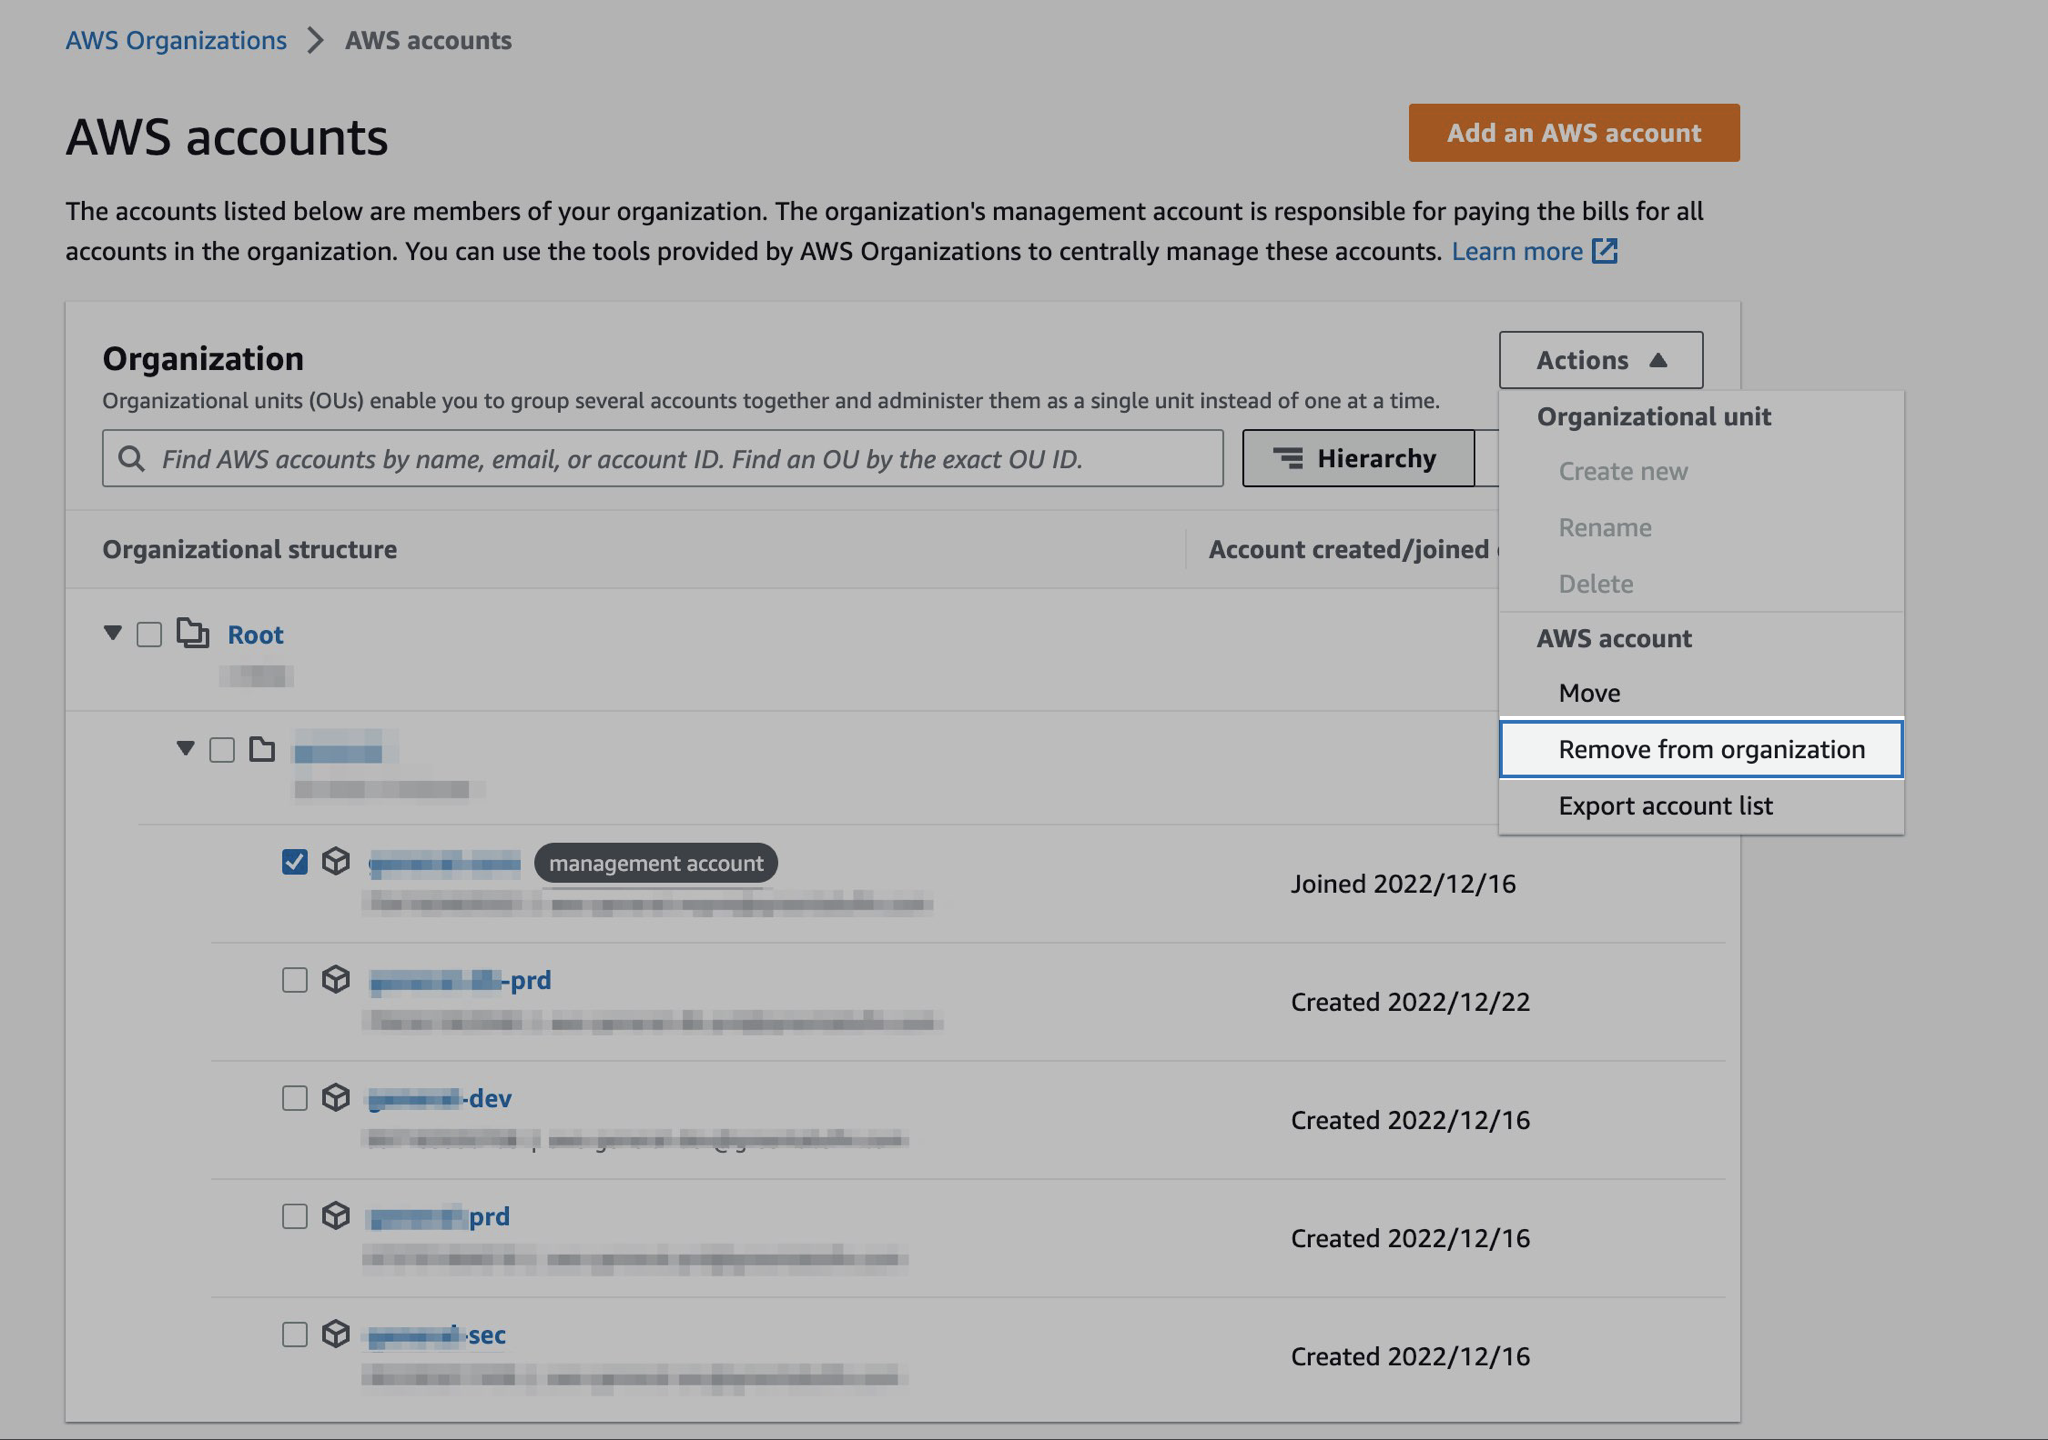2048x1440 pixels.
Task: Uncheck the management account checkbox
Action: tap(294, 861)
